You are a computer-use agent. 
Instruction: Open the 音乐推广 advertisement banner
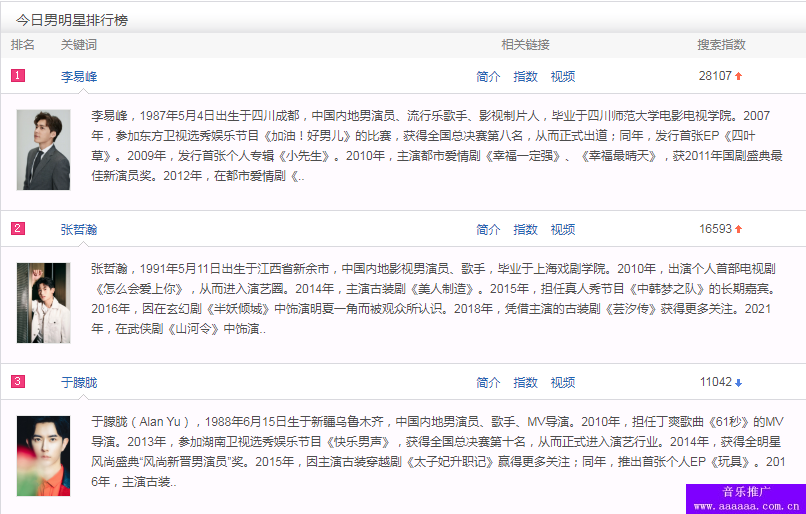[x=746, y=499]
